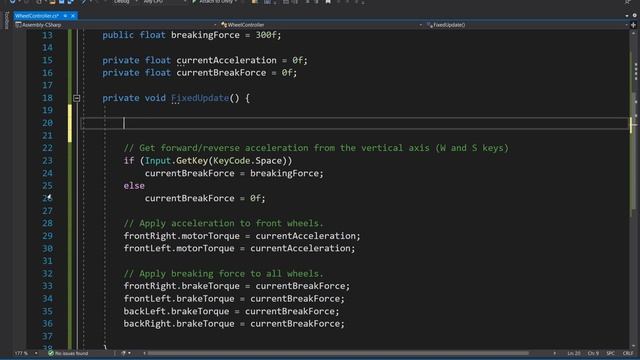Click the SPC indentation indicator
640x360 pixels.
[611, 353]
